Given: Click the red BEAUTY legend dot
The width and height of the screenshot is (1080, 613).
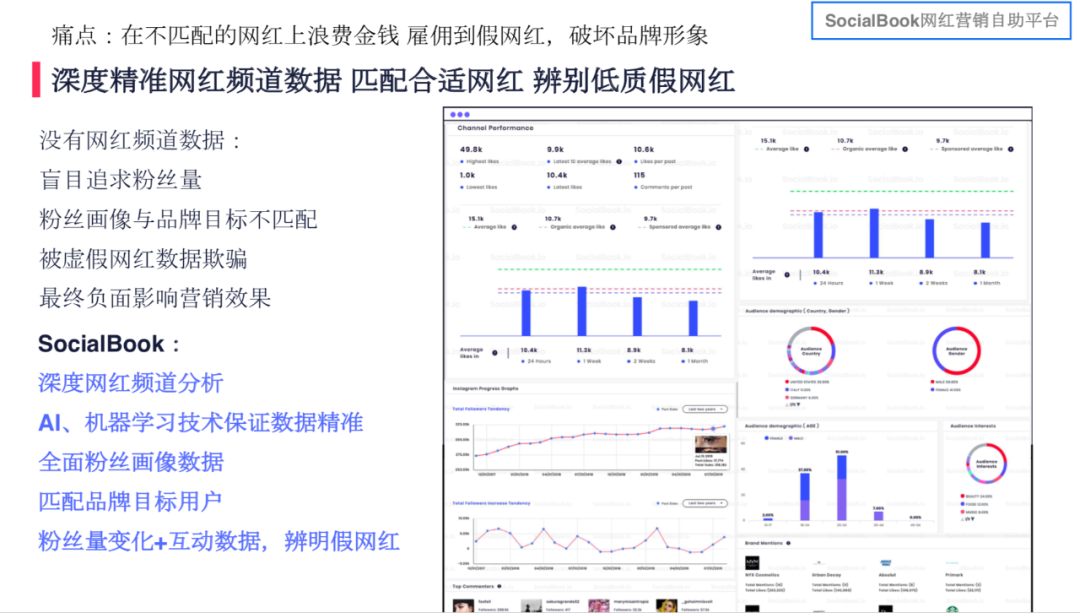Looking at the screenshot, I should (x=962, y=496).
